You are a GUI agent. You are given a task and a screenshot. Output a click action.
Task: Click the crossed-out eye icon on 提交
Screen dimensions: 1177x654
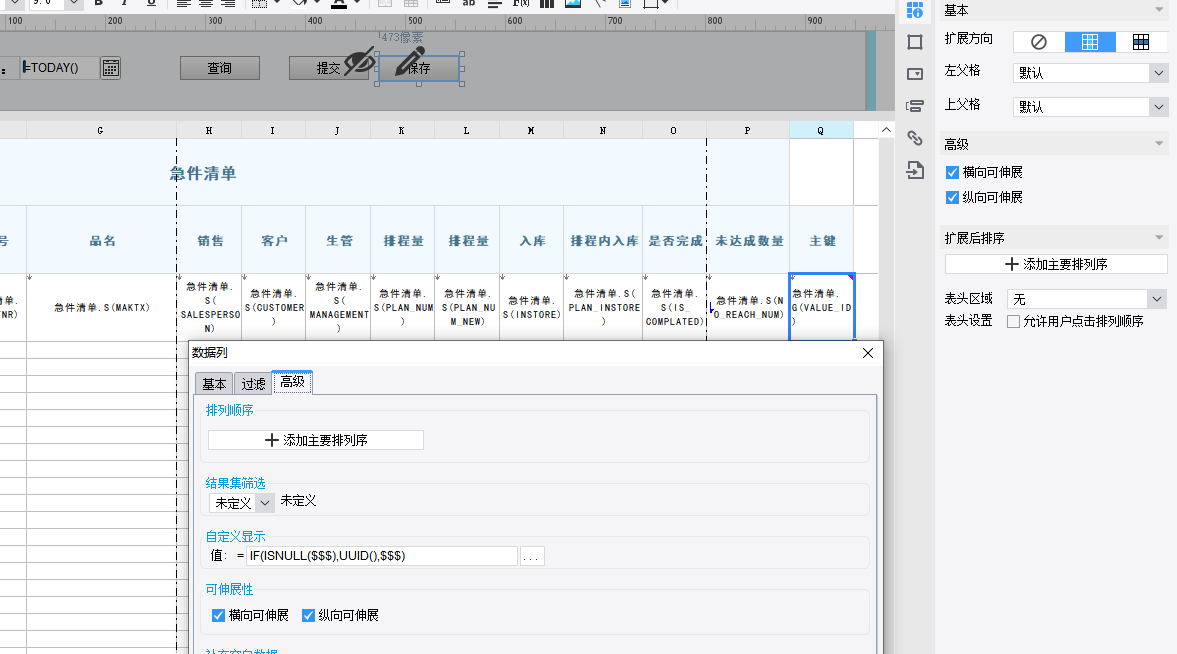tap(359, 62)
